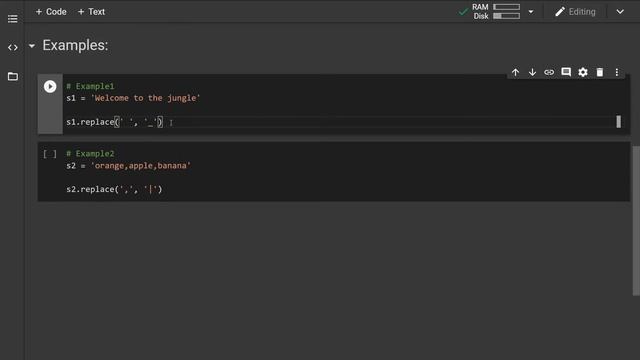Image resolution: width=640 pixels, height=360 pixels.
Task: Click the Examples: heading text
Action: 75,45
